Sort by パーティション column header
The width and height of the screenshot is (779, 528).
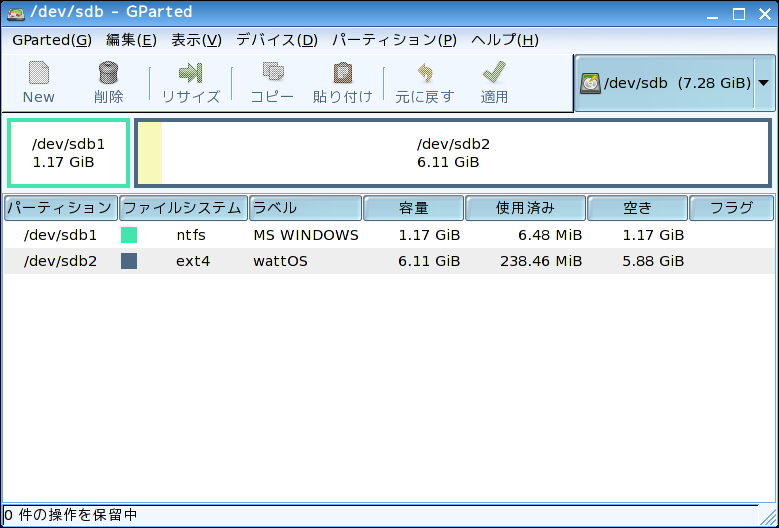pyautogui.click(x=61, y=208)
